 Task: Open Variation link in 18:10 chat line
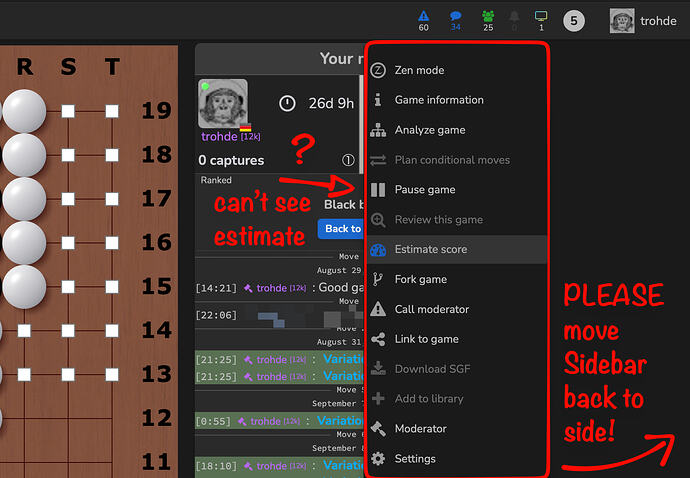click(x=343, y=465)
